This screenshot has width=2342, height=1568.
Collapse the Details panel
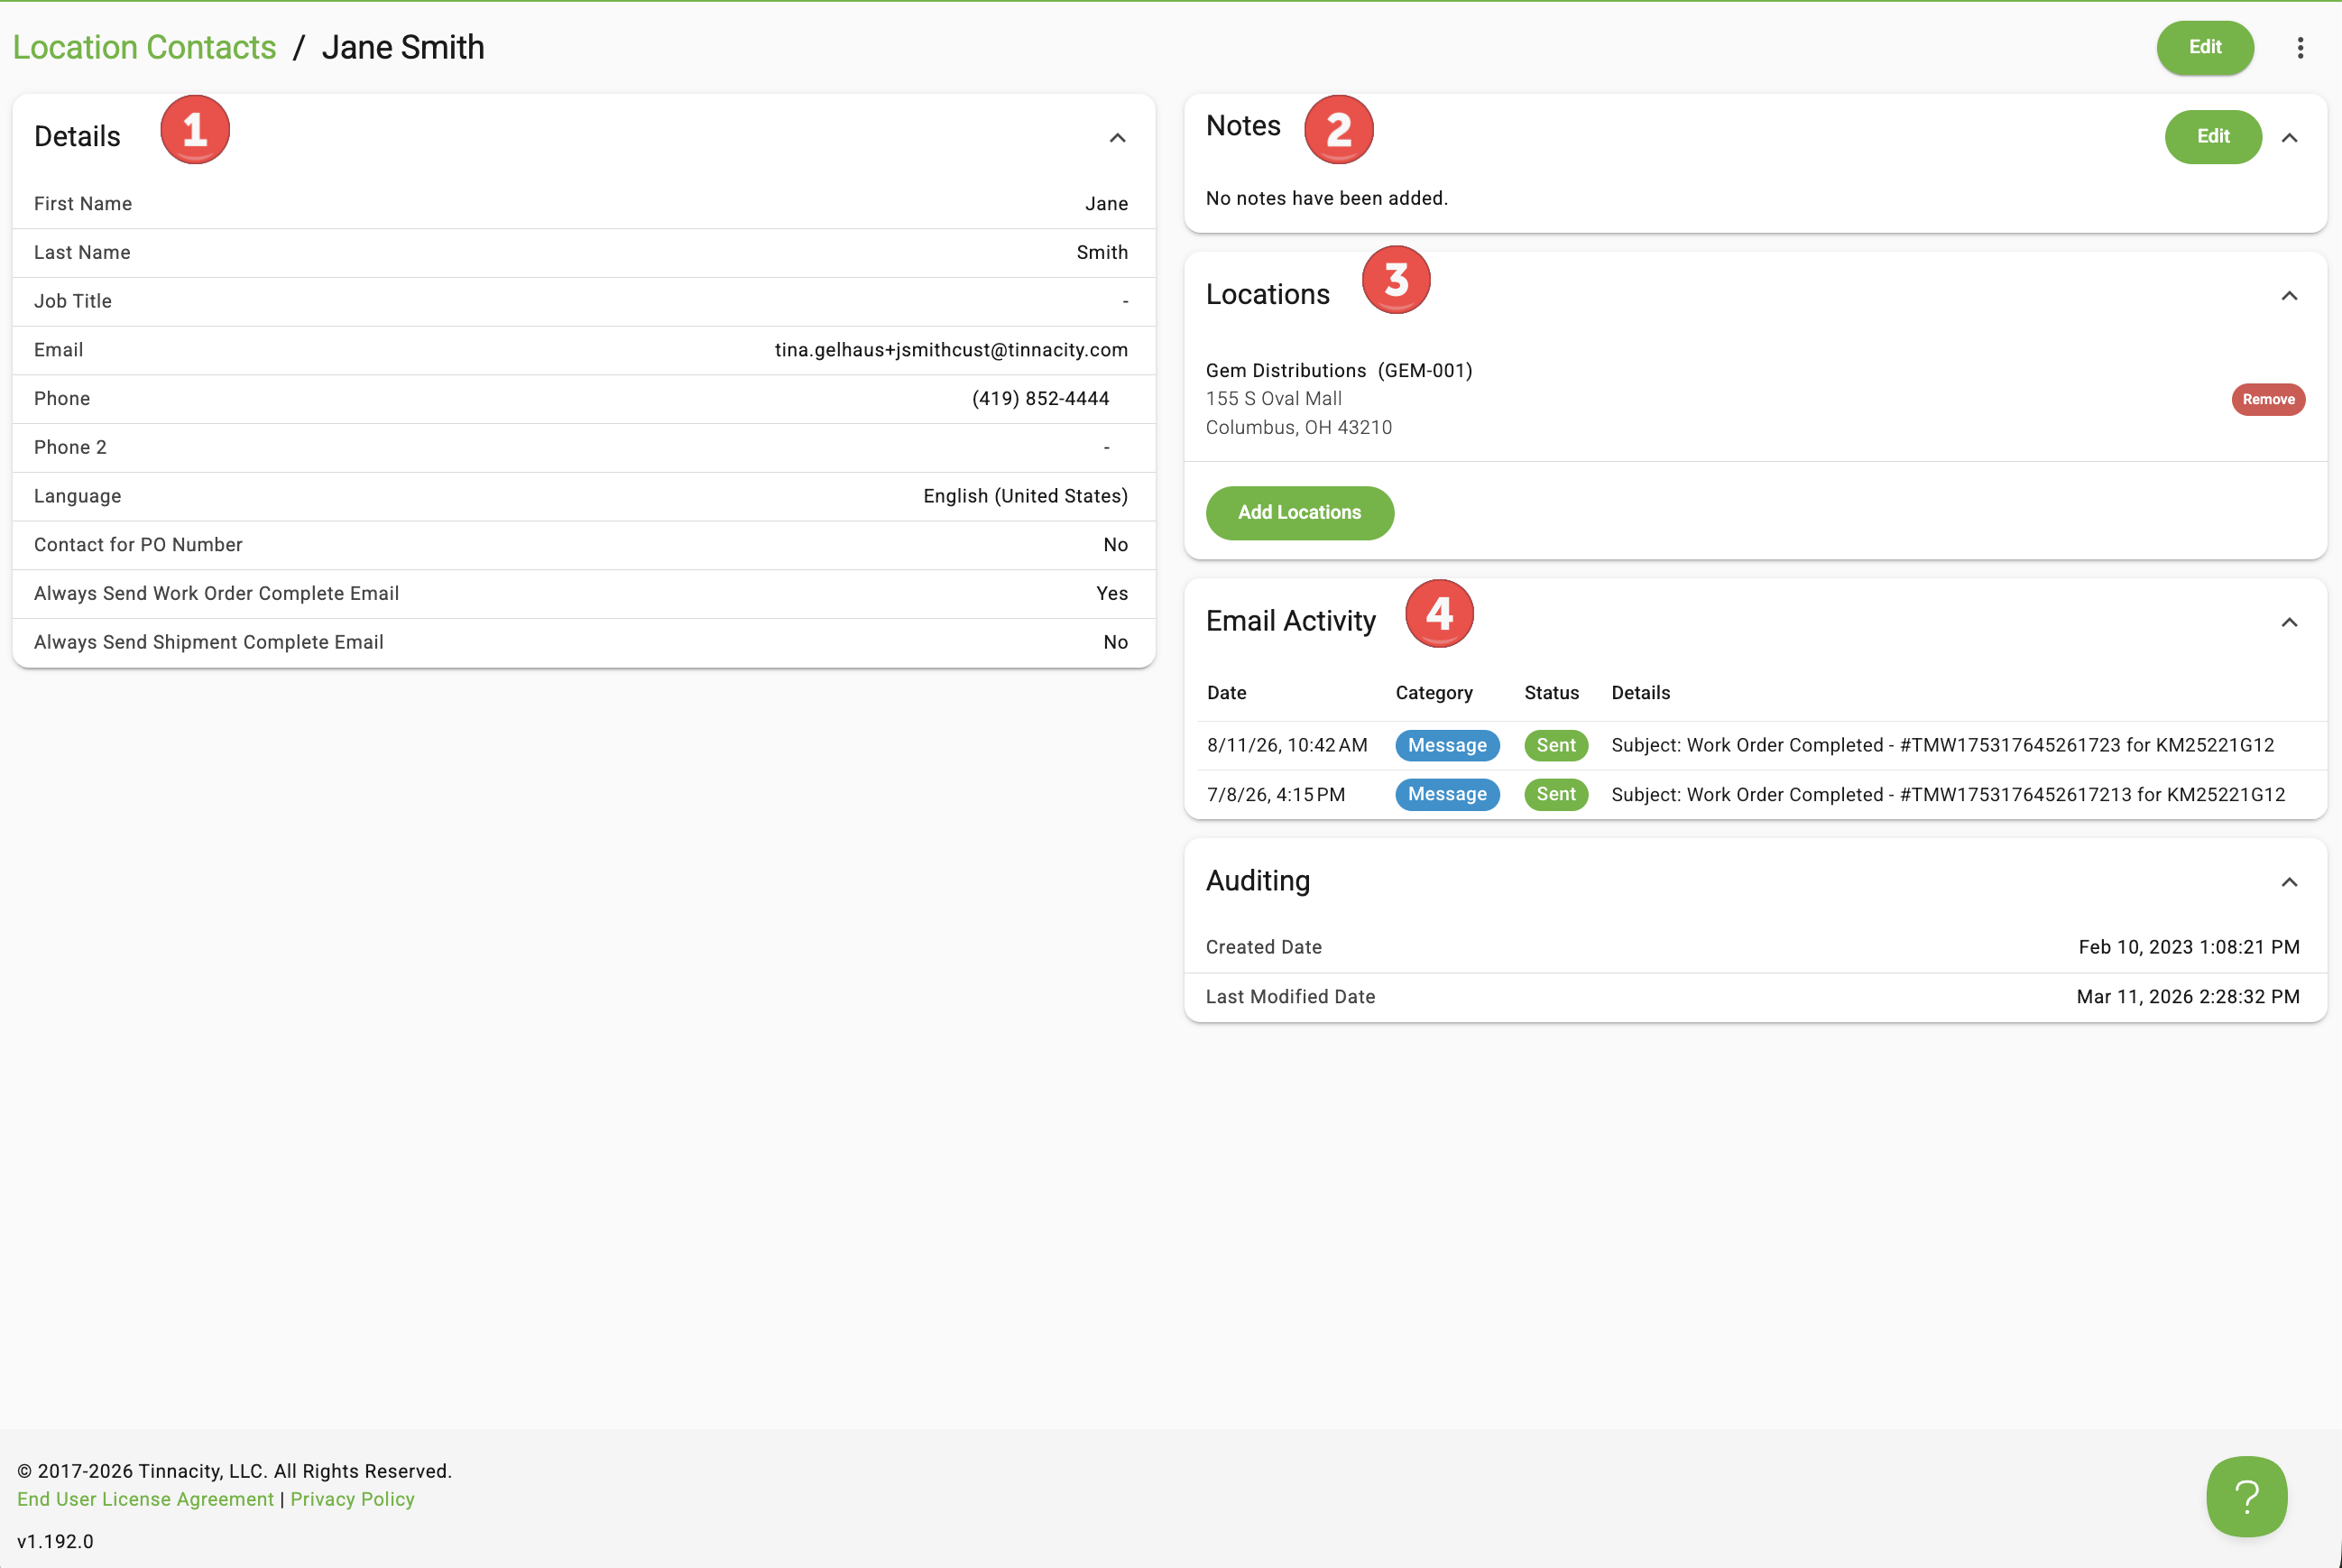coord(1117,137)
